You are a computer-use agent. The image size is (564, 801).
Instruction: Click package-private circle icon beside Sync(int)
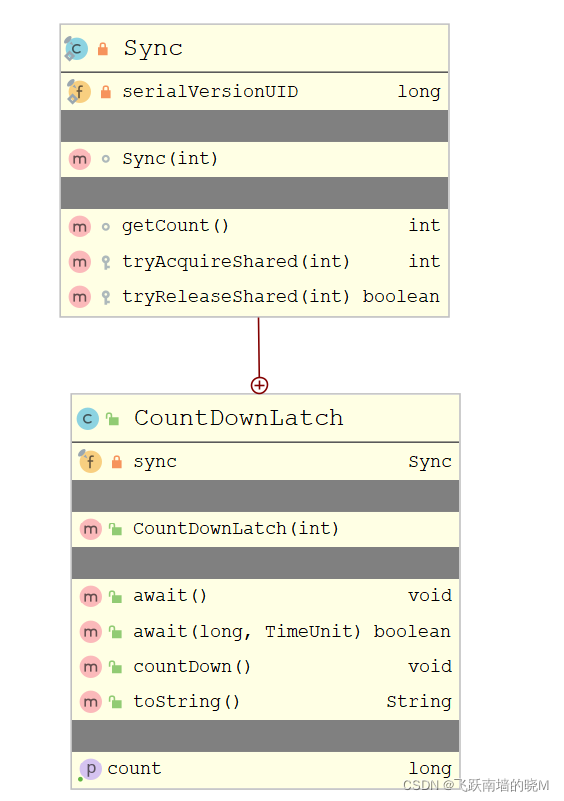(106, 159)
